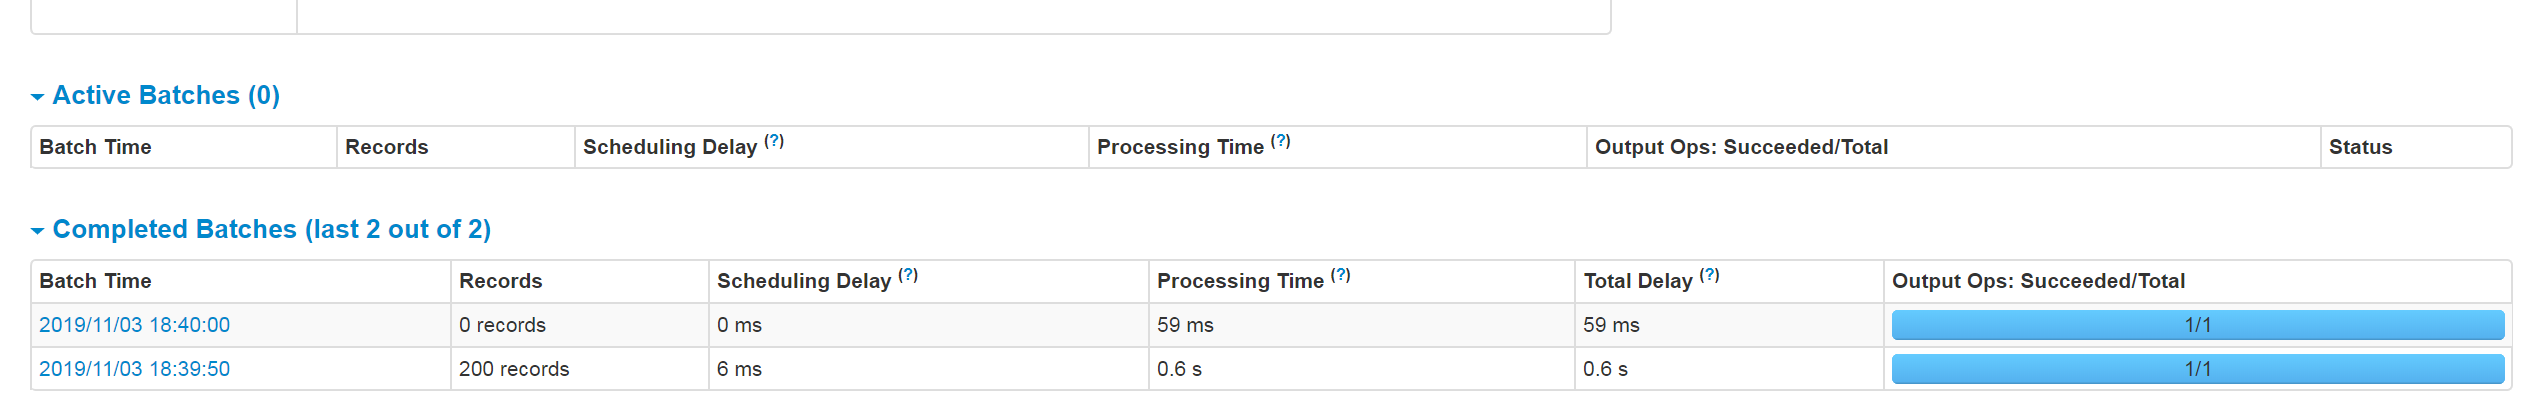Viewport: 2524px width, 409px height.
Task: Click Scheduling Delay help icon in Completed Batches
Action: tap(908, 275)
